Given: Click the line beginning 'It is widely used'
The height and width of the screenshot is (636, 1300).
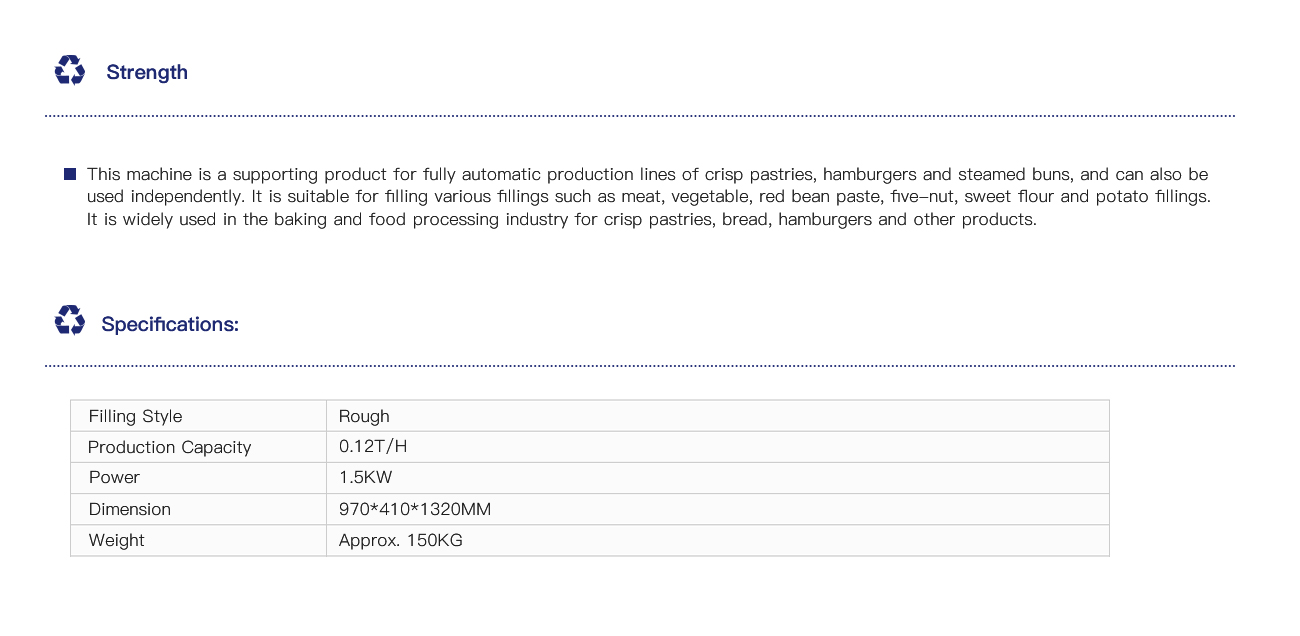Looking at the screenshot, I should (562, 219).
